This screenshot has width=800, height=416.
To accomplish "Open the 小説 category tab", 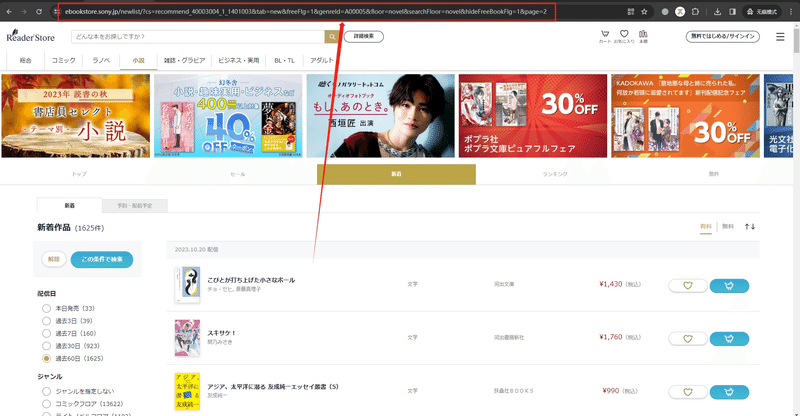I will click(139, 60).
